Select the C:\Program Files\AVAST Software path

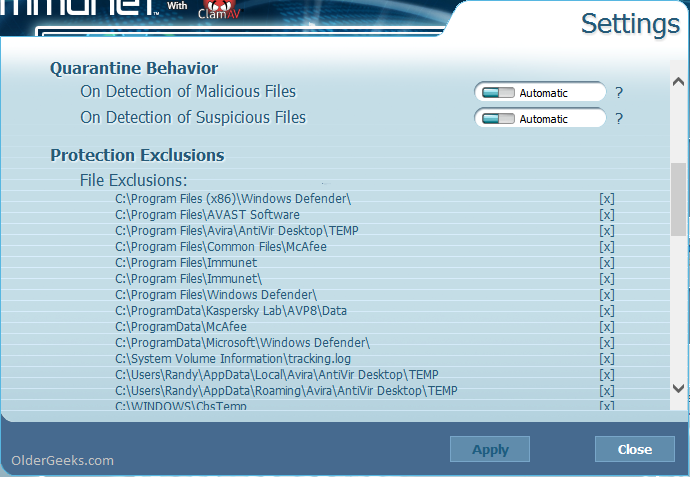coord(207,215)
